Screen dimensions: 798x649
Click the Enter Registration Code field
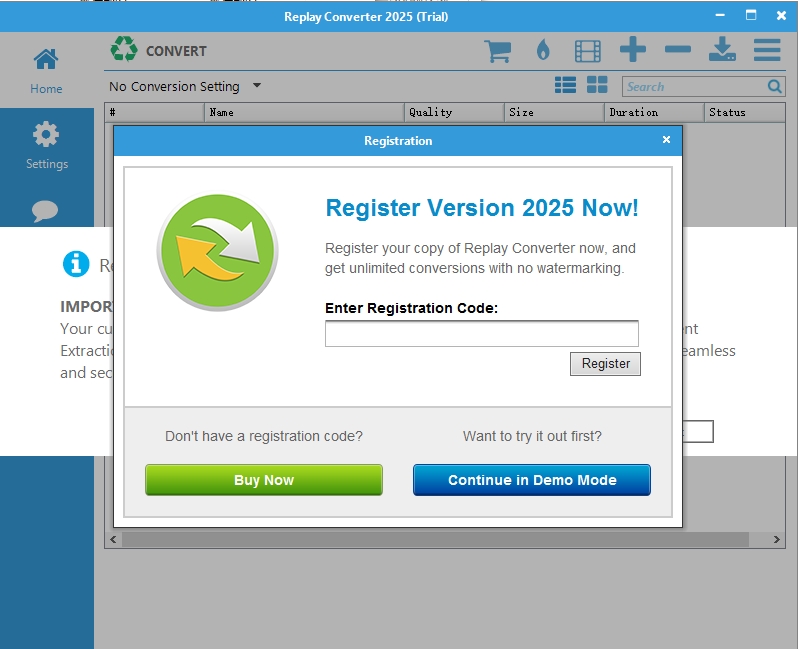click(481, 334)
